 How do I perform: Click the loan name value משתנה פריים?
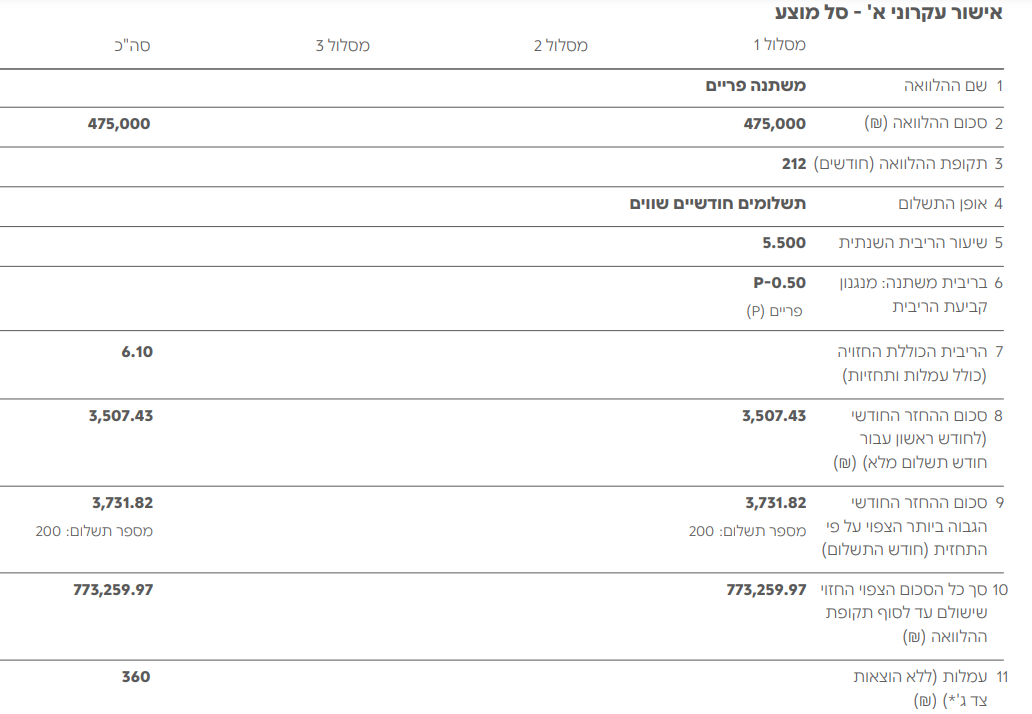pos(755,86)
